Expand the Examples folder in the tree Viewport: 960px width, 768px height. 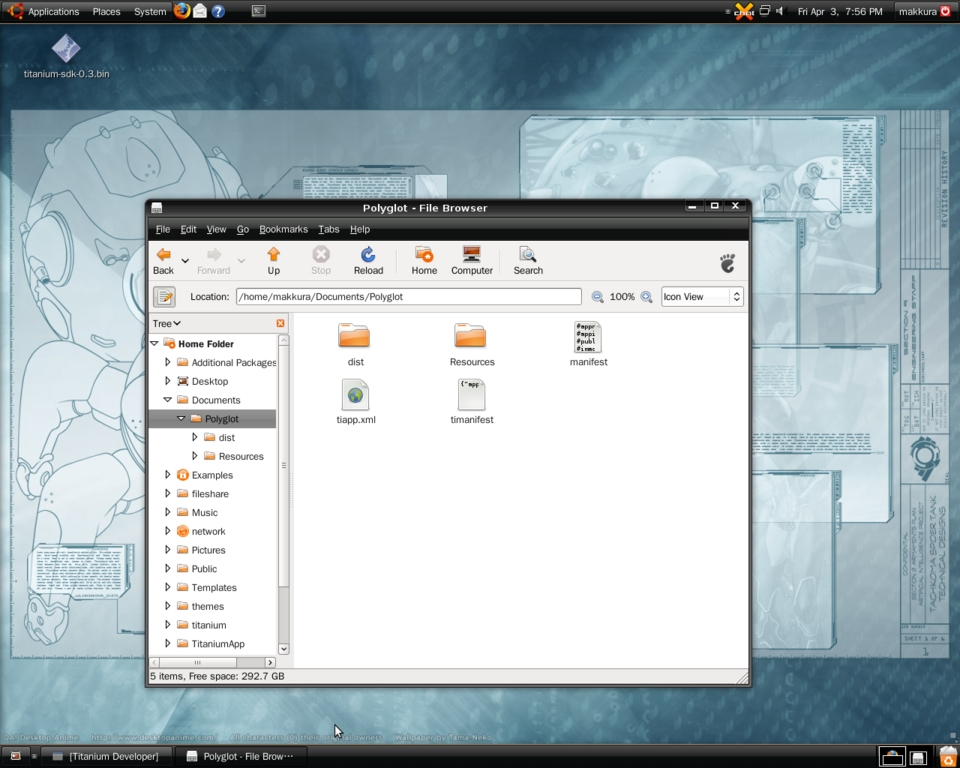click(x=168, y=475)
